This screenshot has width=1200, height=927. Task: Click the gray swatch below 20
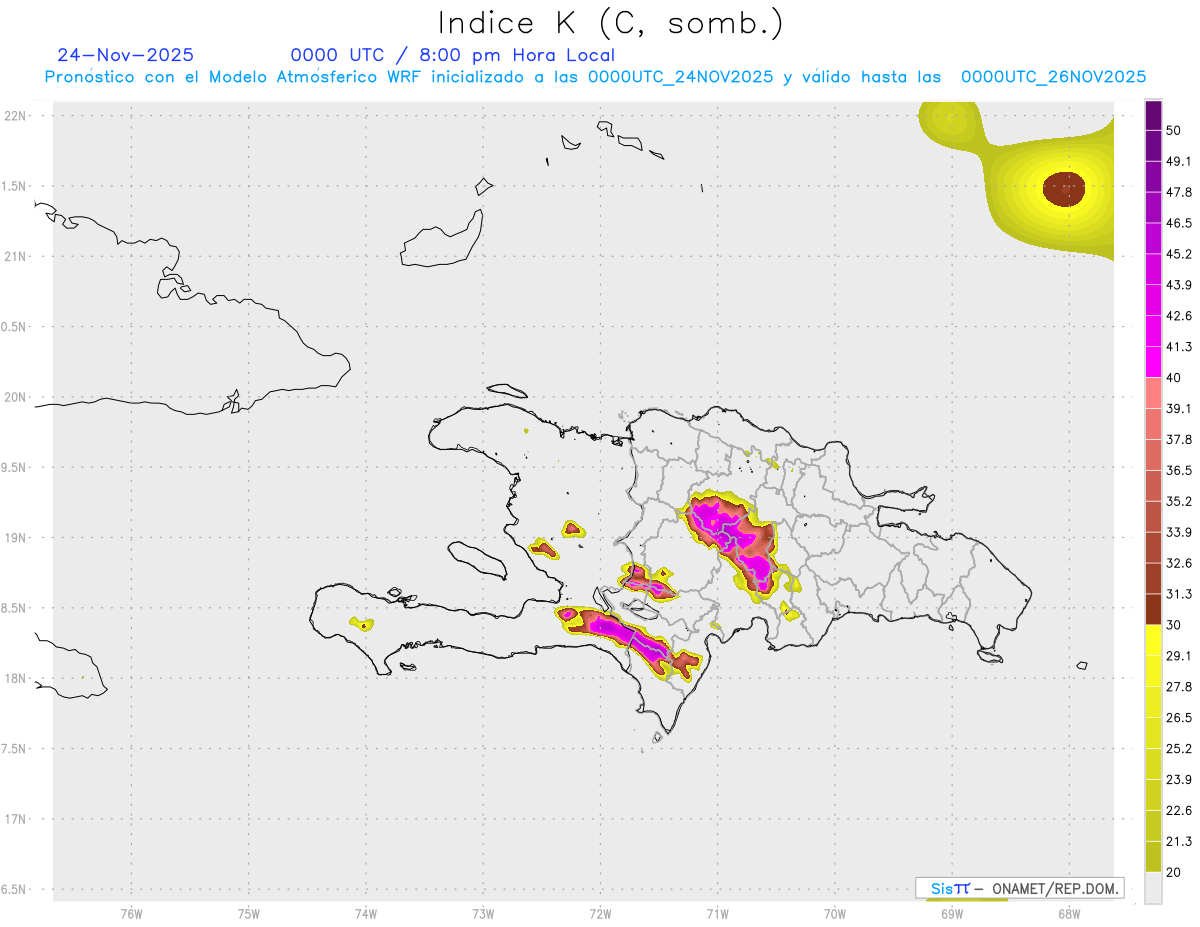click(1153, 887)
